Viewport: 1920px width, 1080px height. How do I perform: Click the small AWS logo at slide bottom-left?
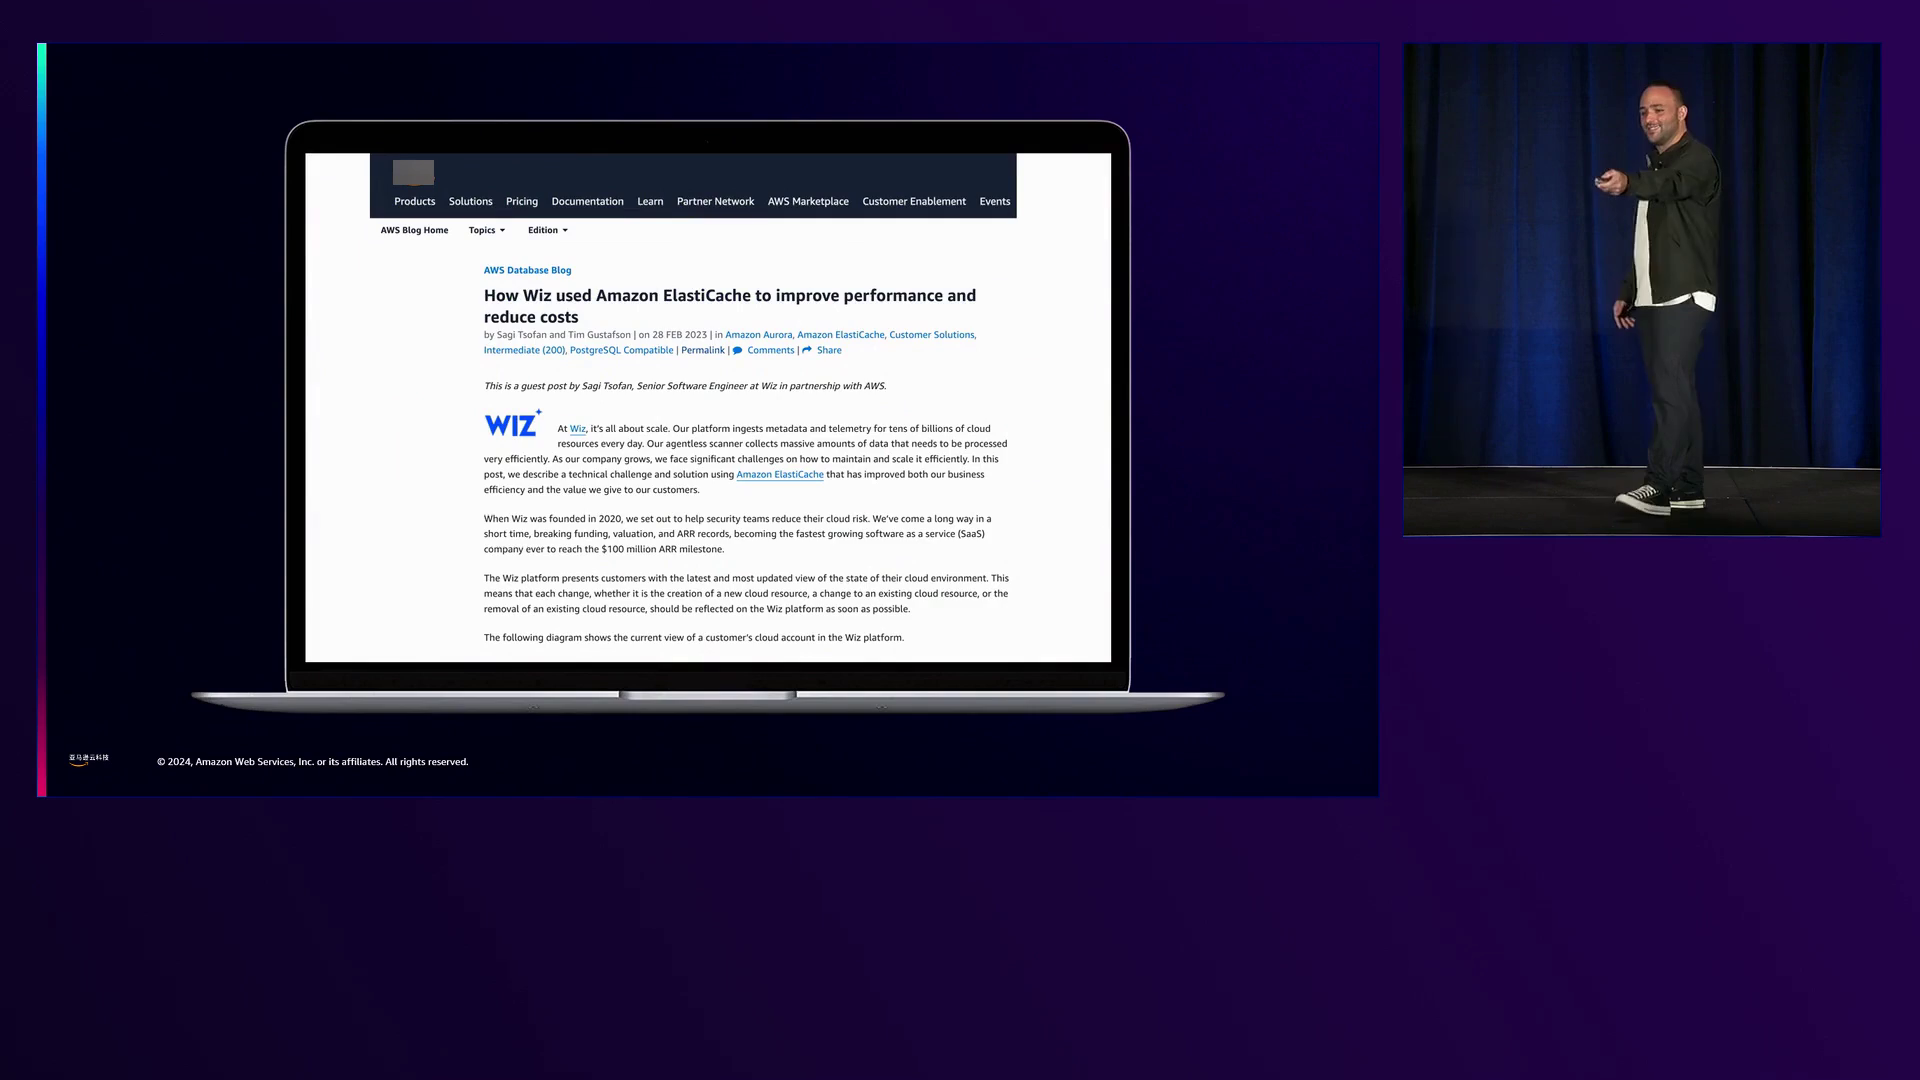(x=88, y=760)
